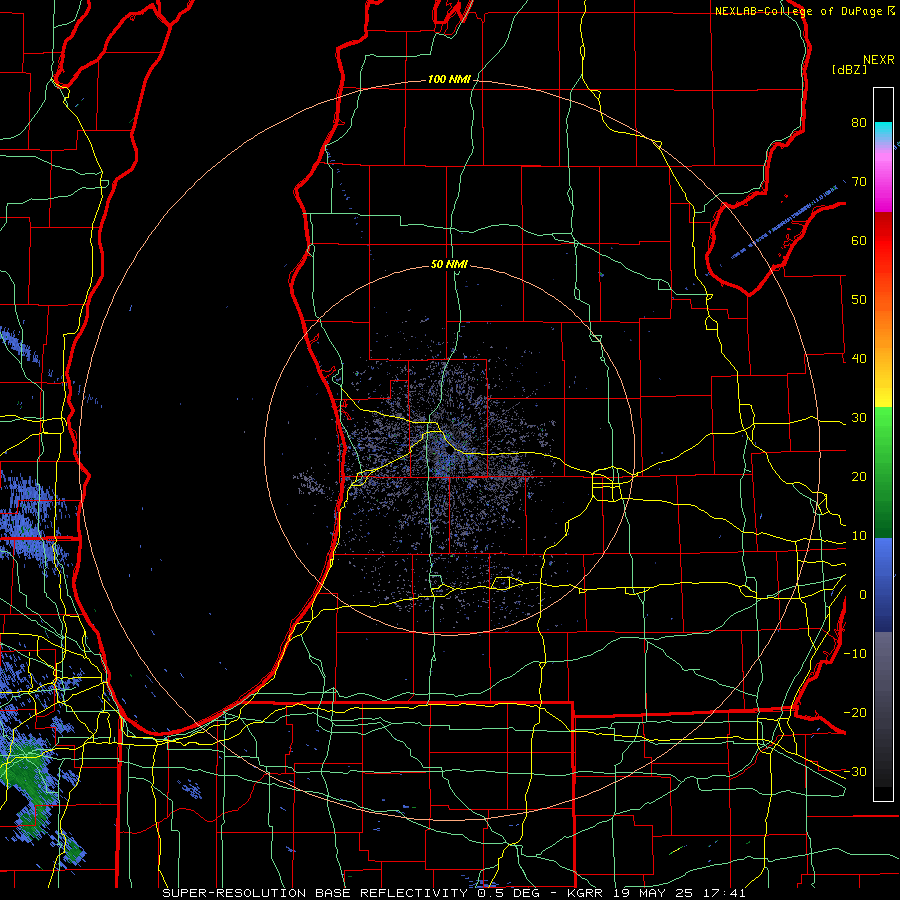Click the Super-Resolution Base Reflectivity caption

453,893
